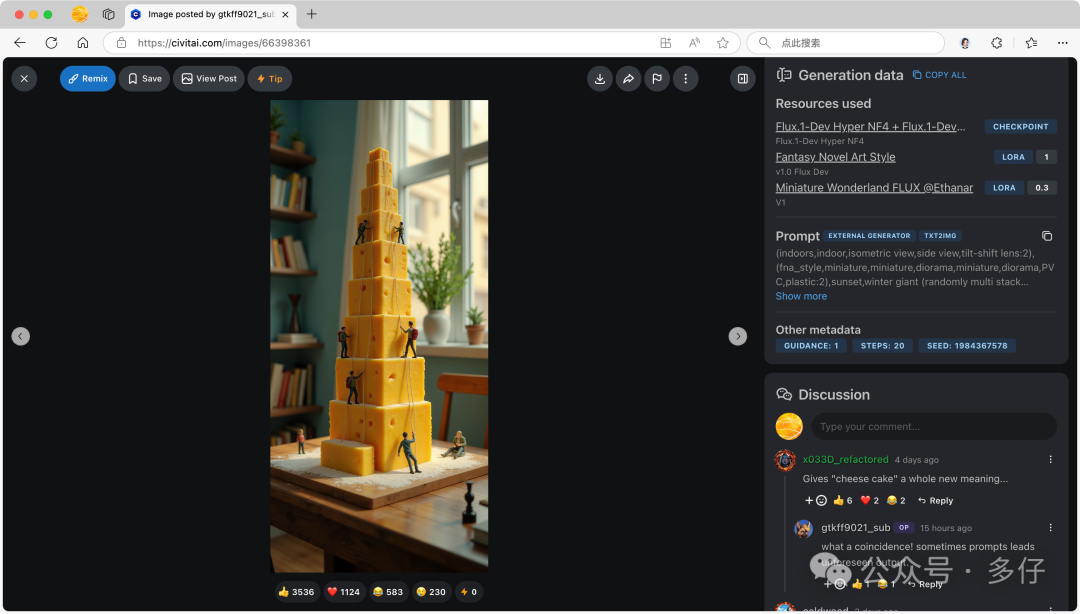The image size is (1080, 614).
Task: Reply to x033D_refactored's comment
Action: [936, 501]
